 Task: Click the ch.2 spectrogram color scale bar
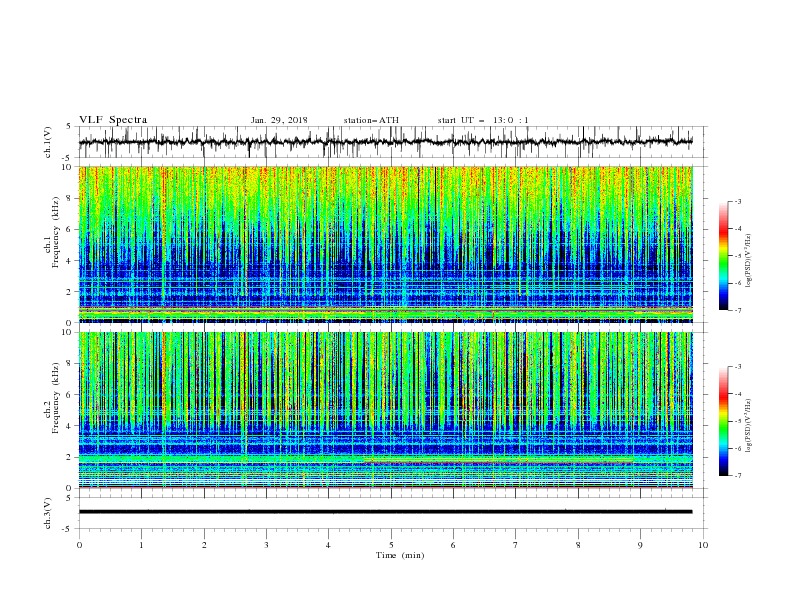[x=724, y=421]
